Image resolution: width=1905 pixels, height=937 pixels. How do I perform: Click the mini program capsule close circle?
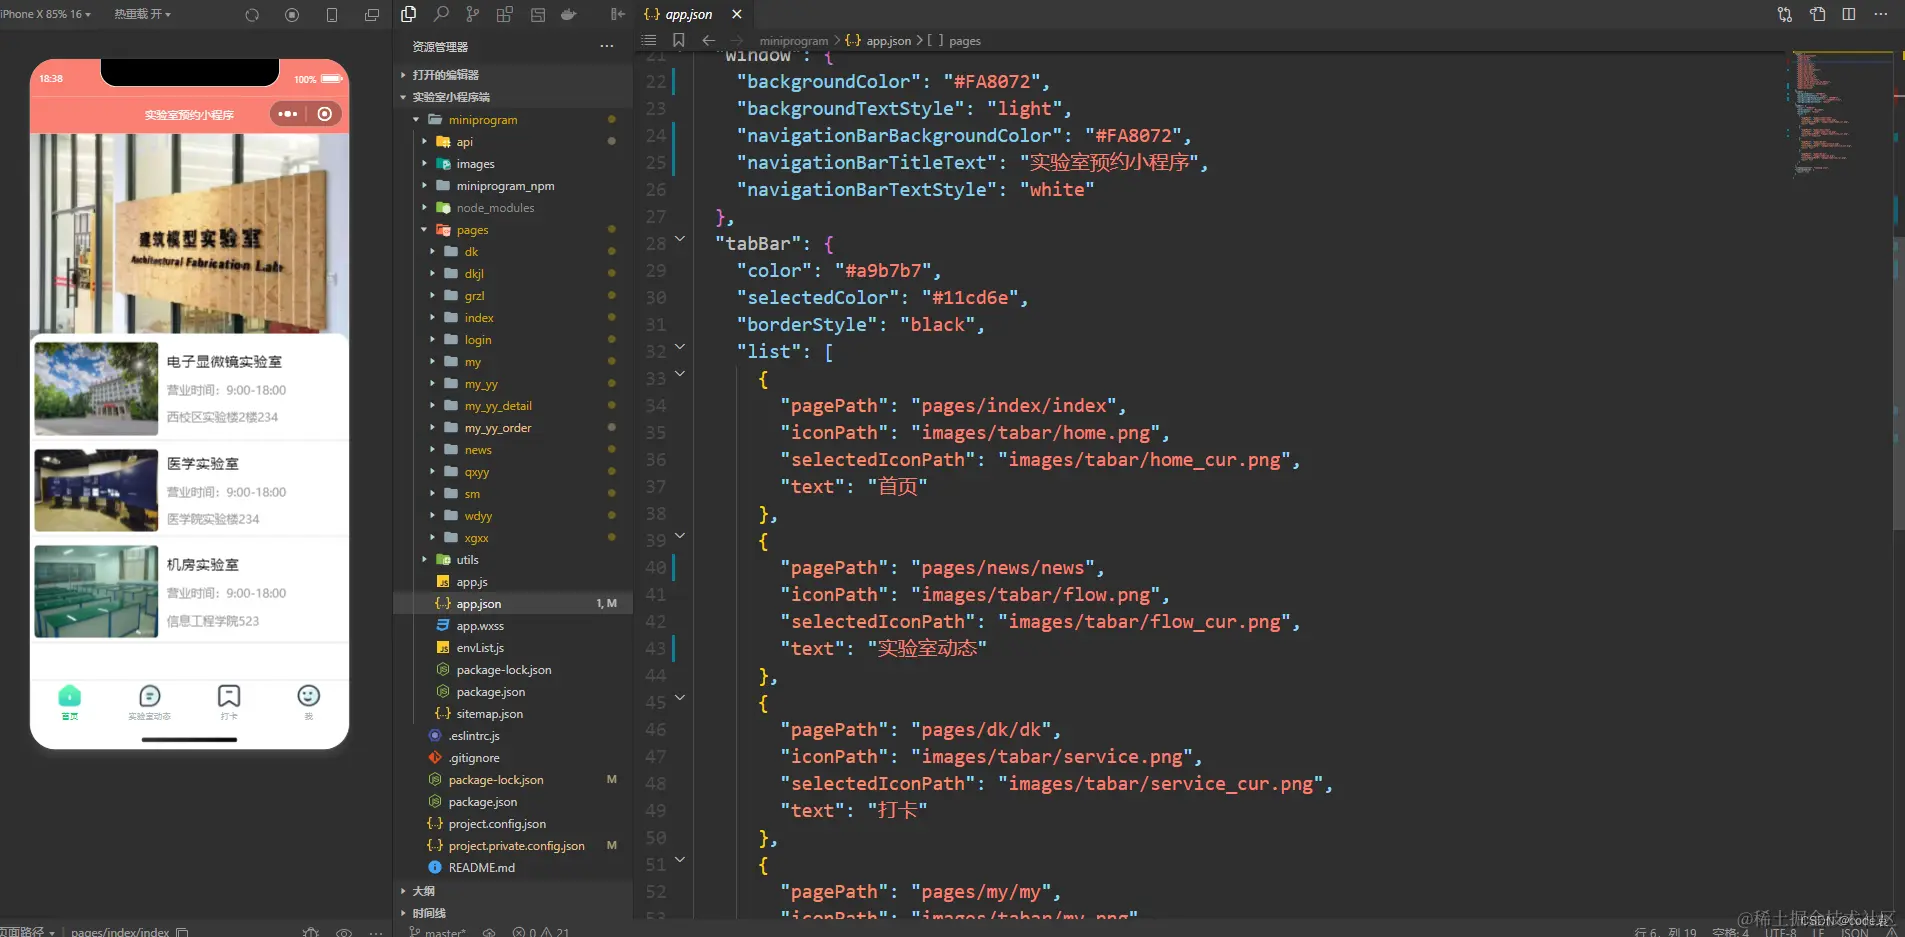coord(325,114)
